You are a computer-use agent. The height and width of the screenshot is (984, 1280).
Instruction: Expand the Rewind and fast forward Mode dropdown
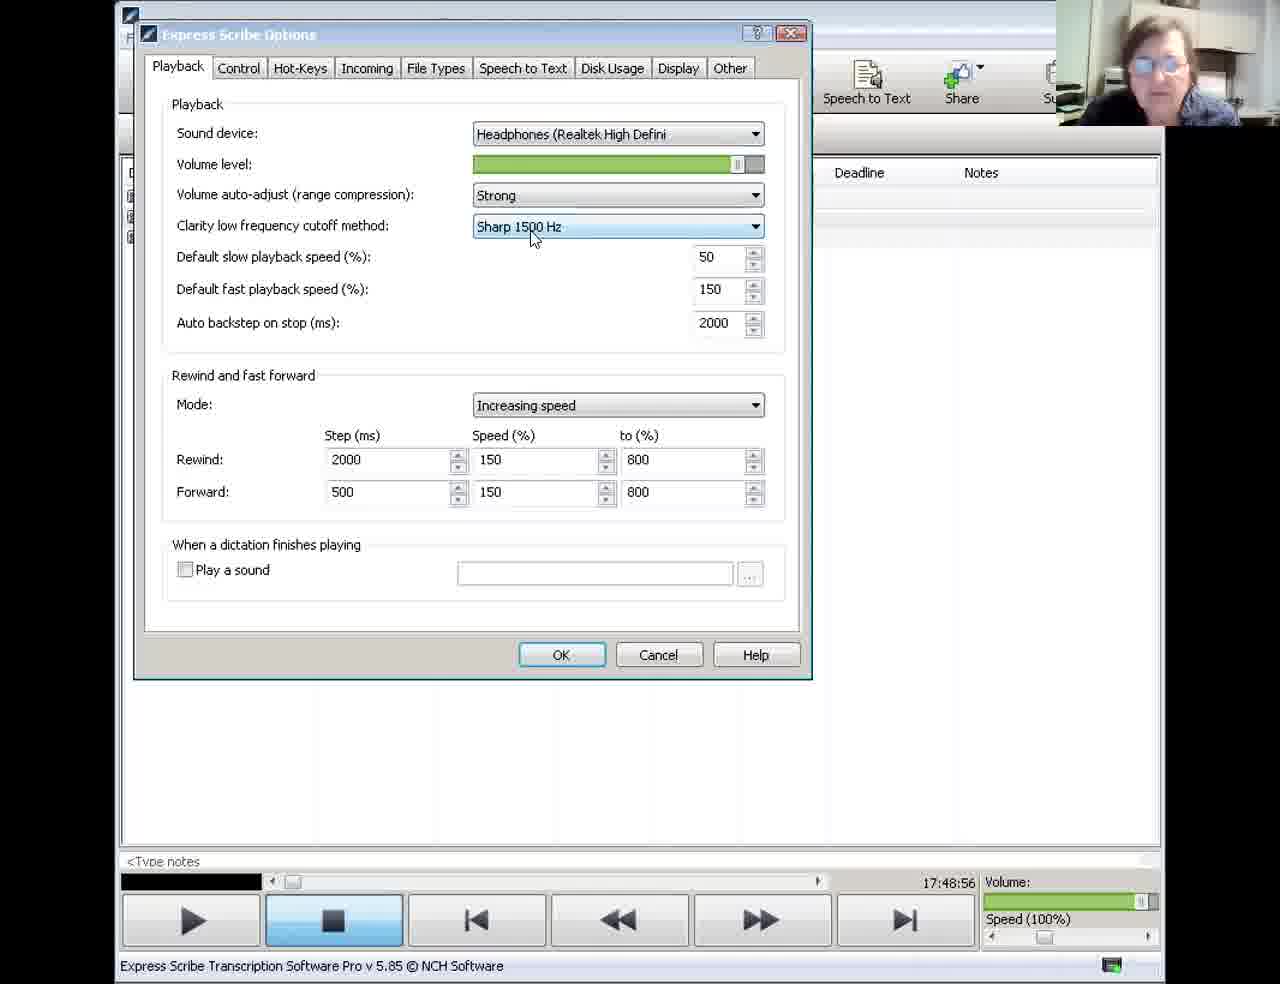click(618, 405)
